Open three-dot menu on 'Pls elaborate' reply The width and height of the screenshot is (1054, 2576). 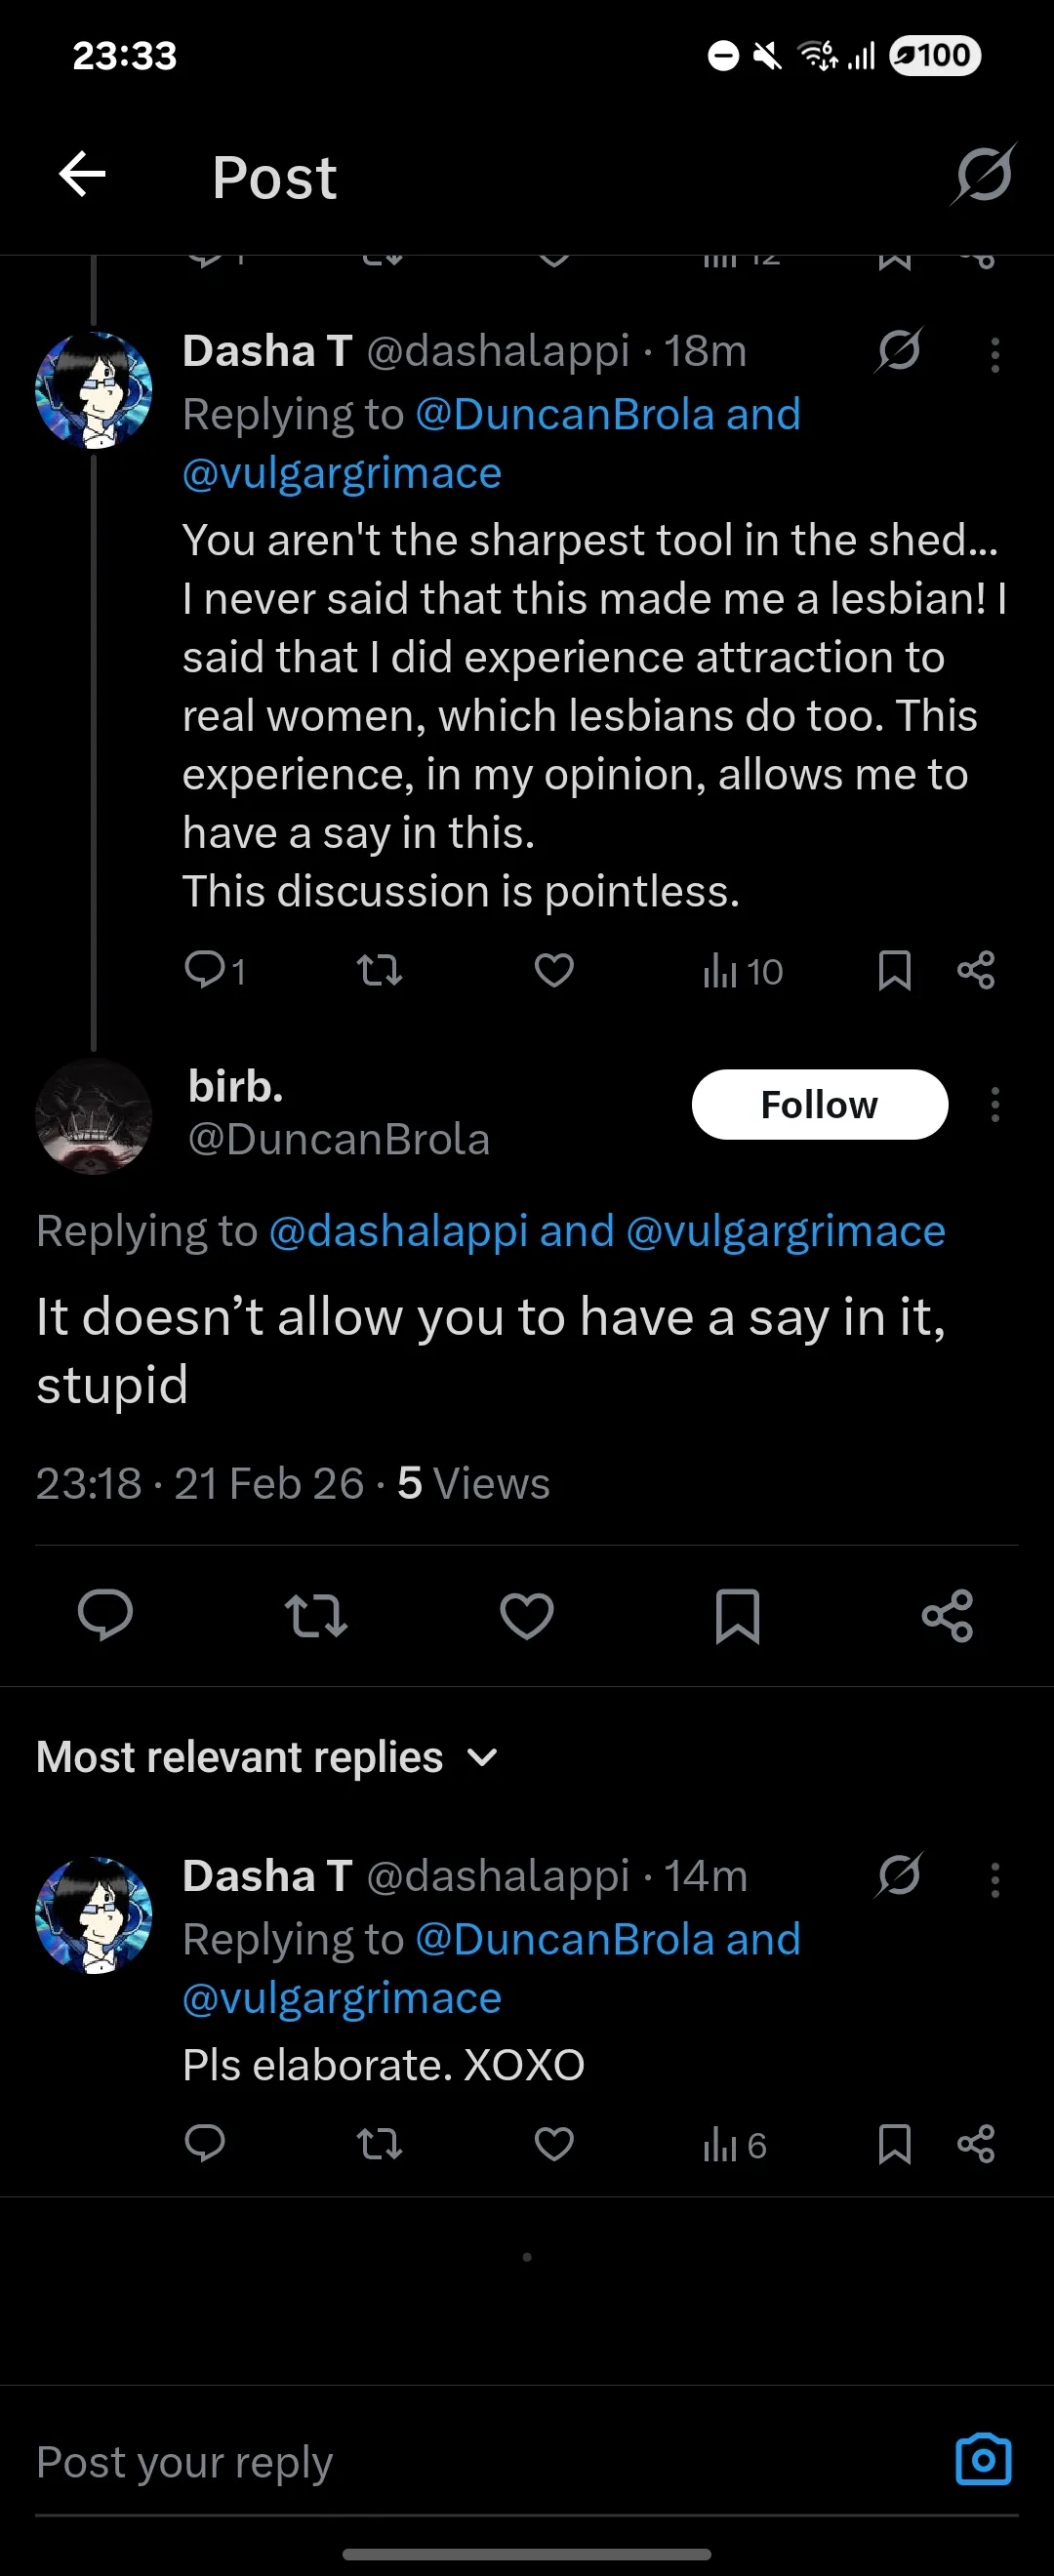(x=994, y=1880)
